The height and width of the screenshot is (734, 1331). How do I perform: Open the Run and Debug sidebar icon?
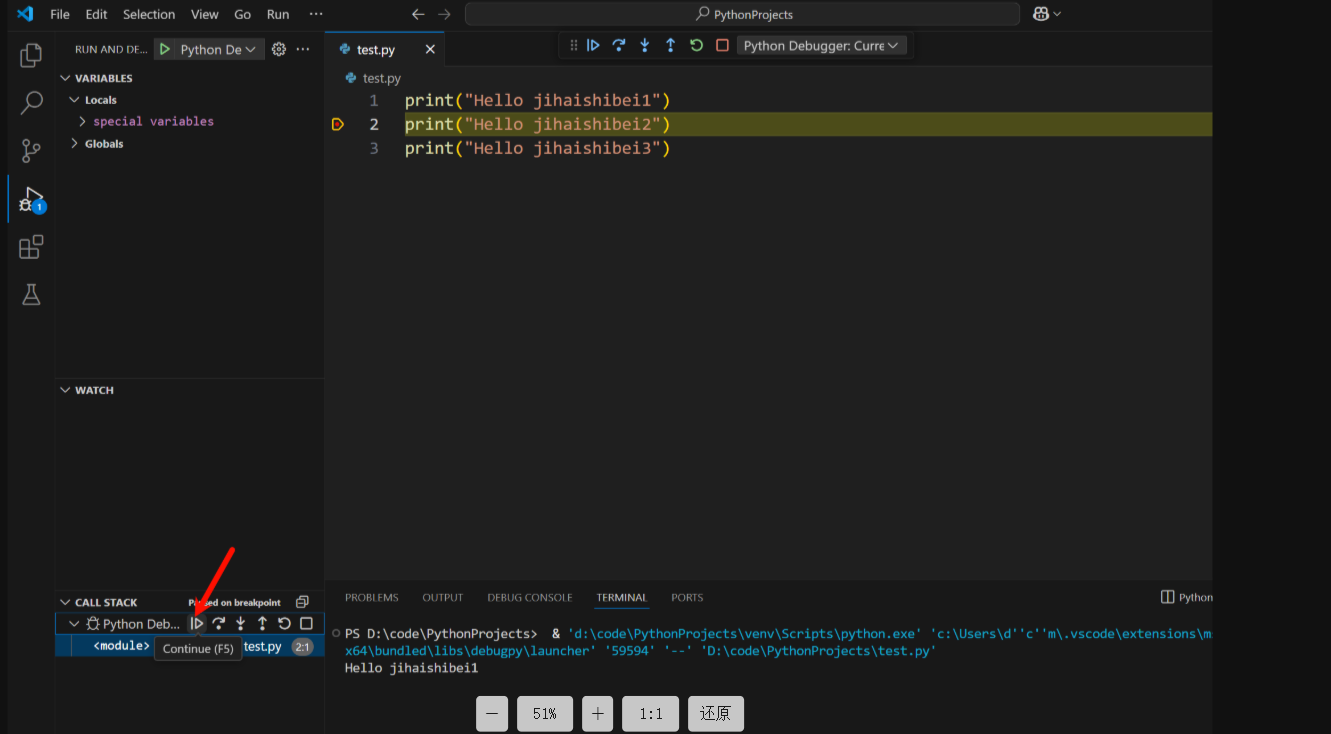[30, 198]
